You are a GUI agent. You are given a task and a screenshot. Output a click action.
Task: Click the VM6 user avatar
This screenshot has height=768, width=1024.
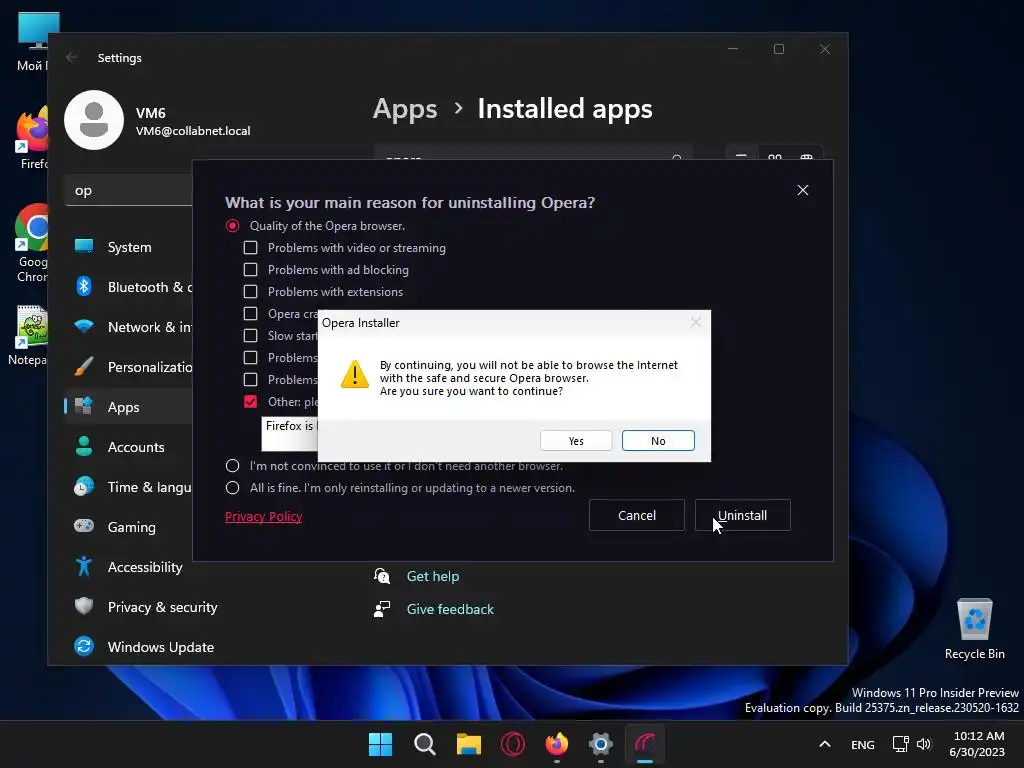click(x=94, y=120)
